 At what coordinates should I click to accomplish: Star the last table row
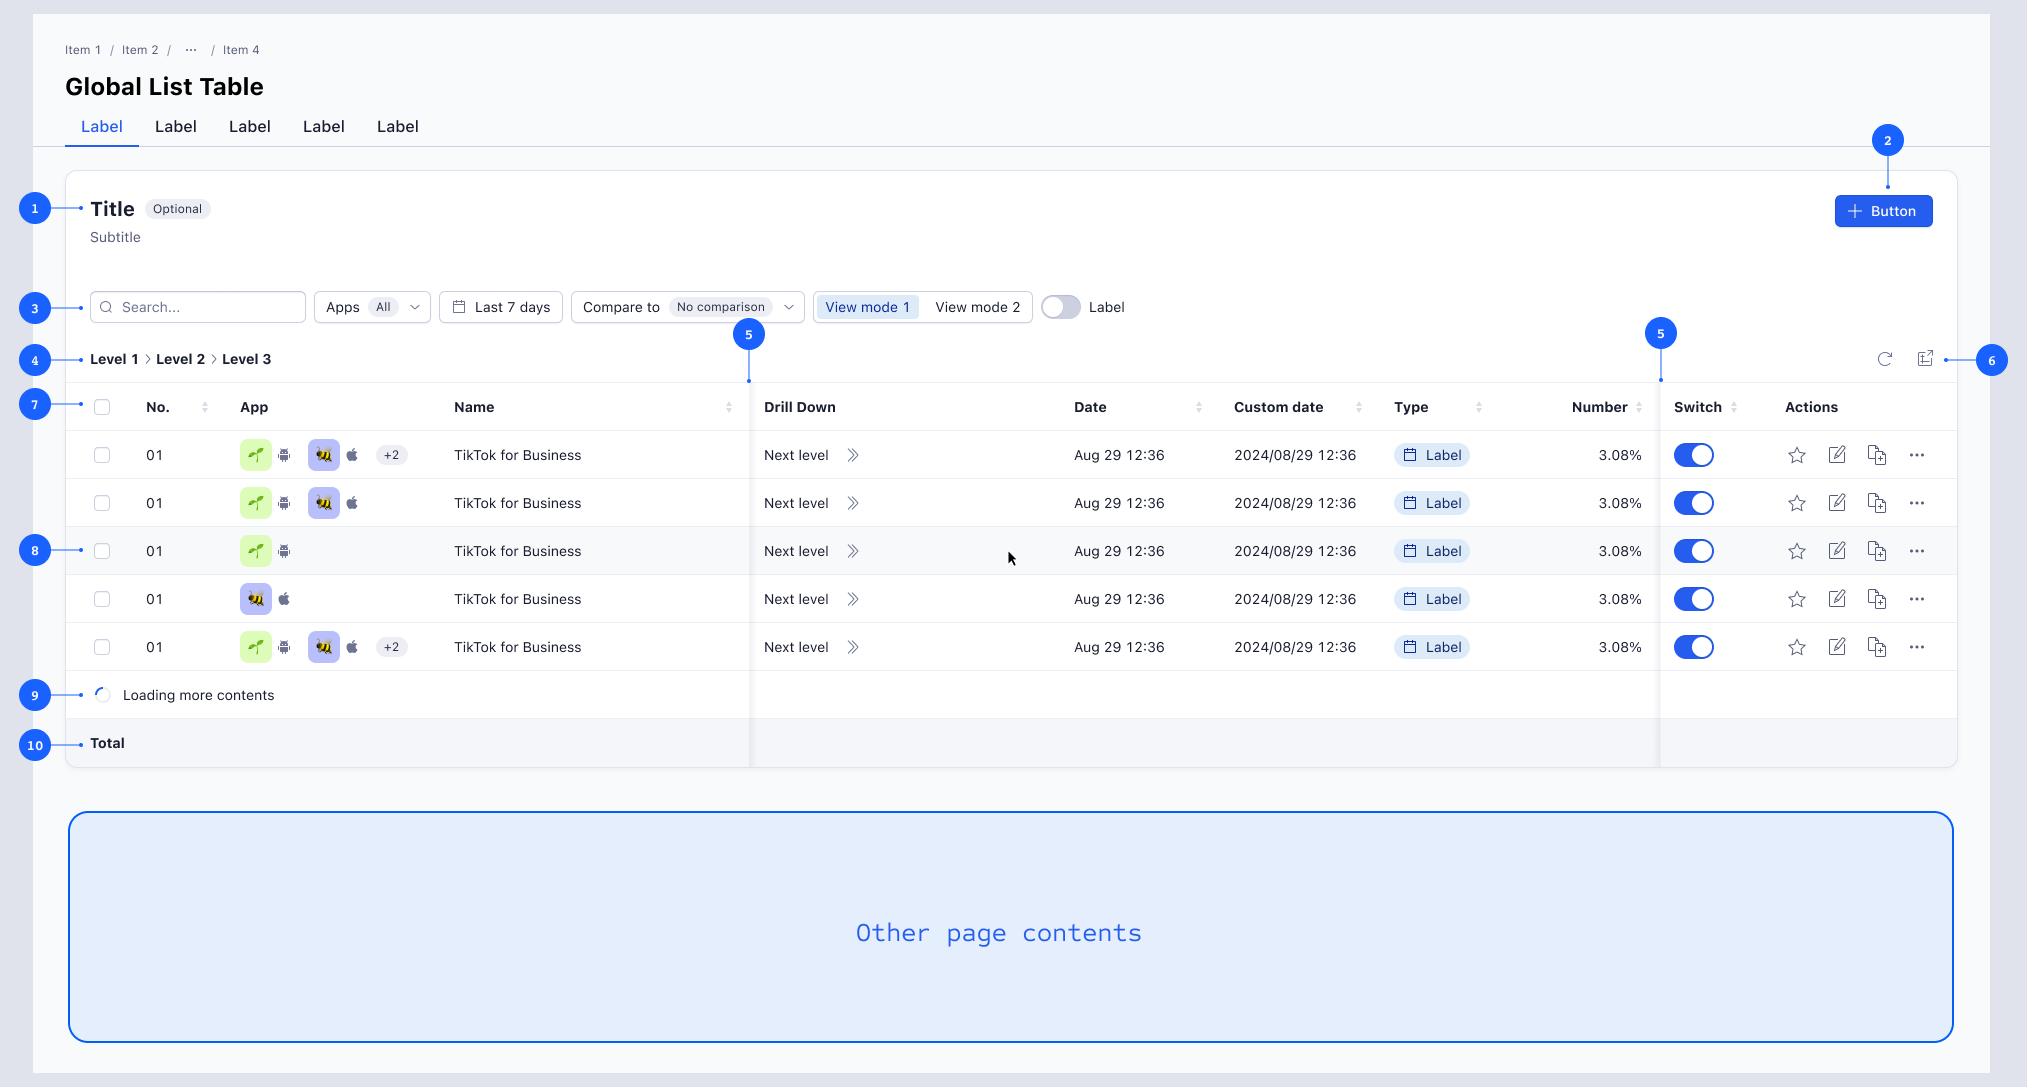click(1797, 647)
